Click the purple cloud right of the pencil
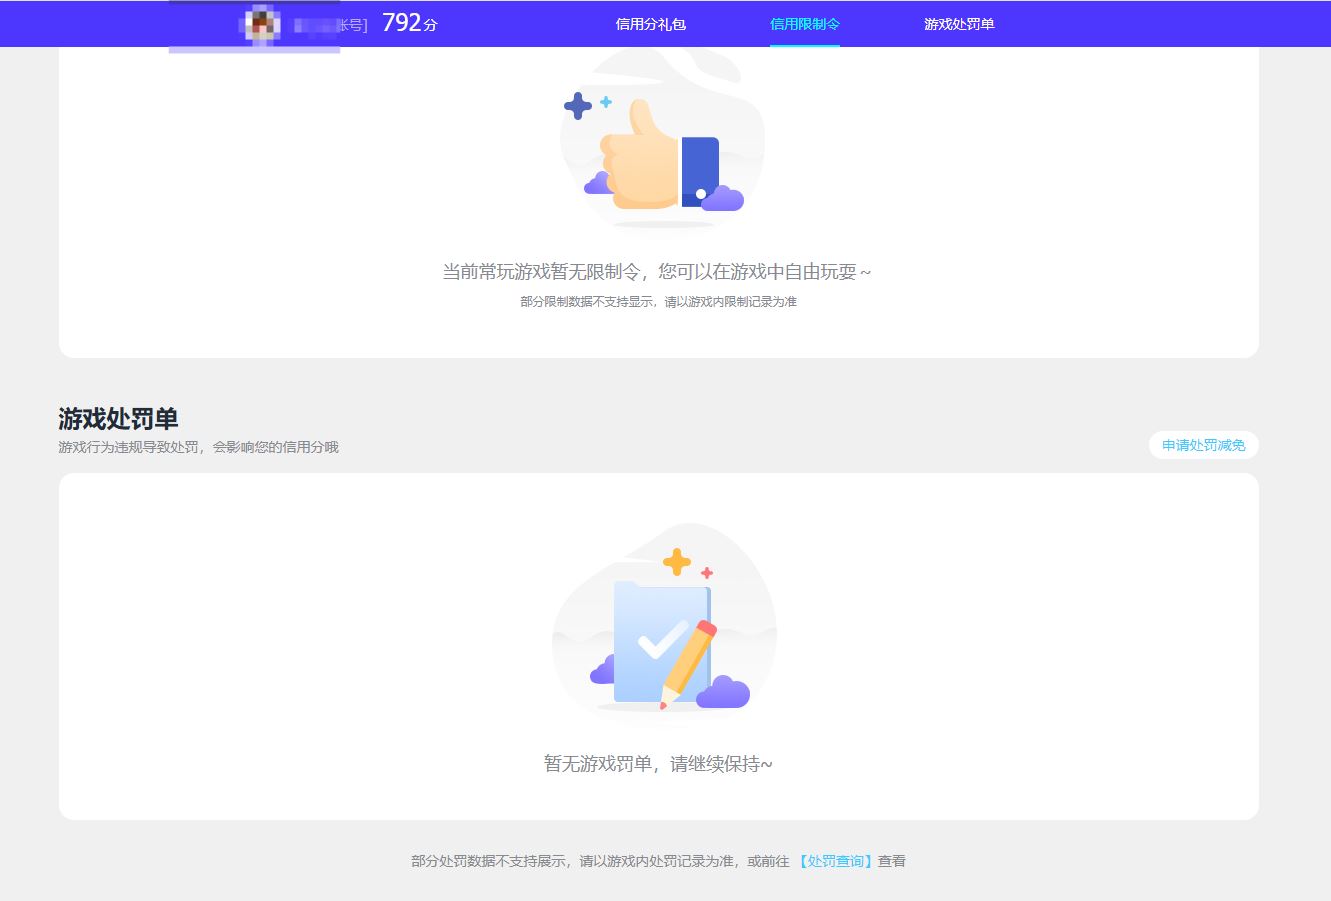Screen dimensions: 1331x901 (x=724, y=692)
